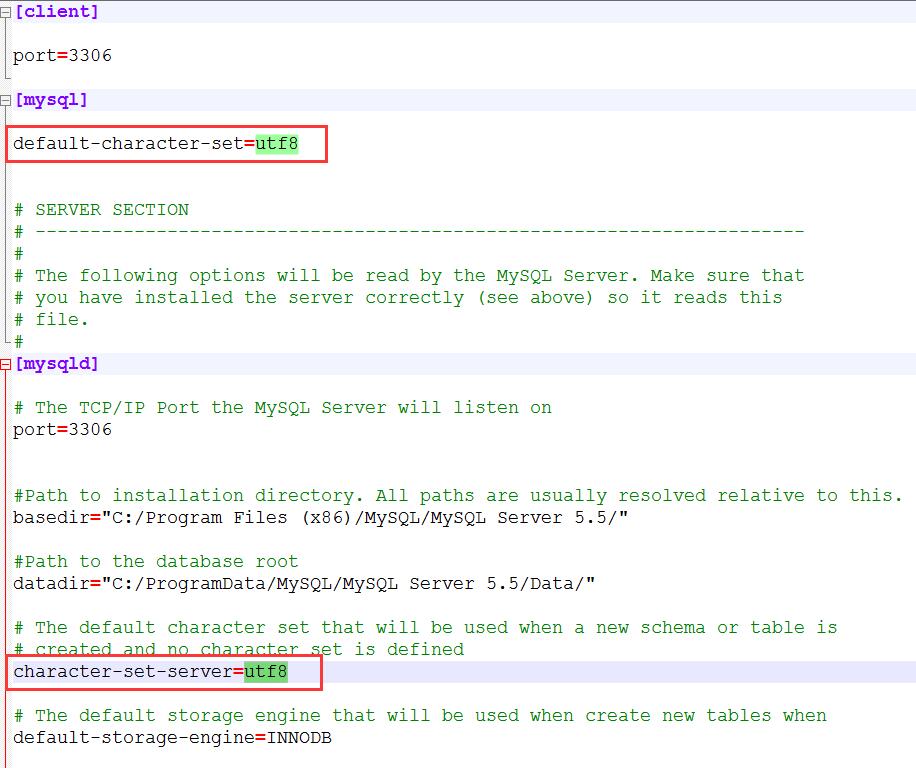This screenshot has height=768, width=916.
Task: Click the comment 'you have installed the server correctly'
Action: [398, 298]
